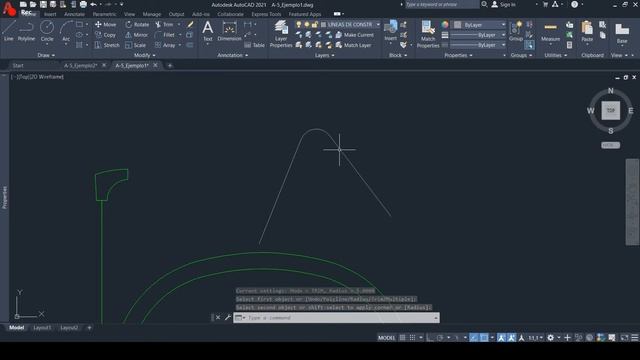The width and height of the screenshot is (640, 360).
Task: Click Match Properties tool
Action: (x=428, y=34)
